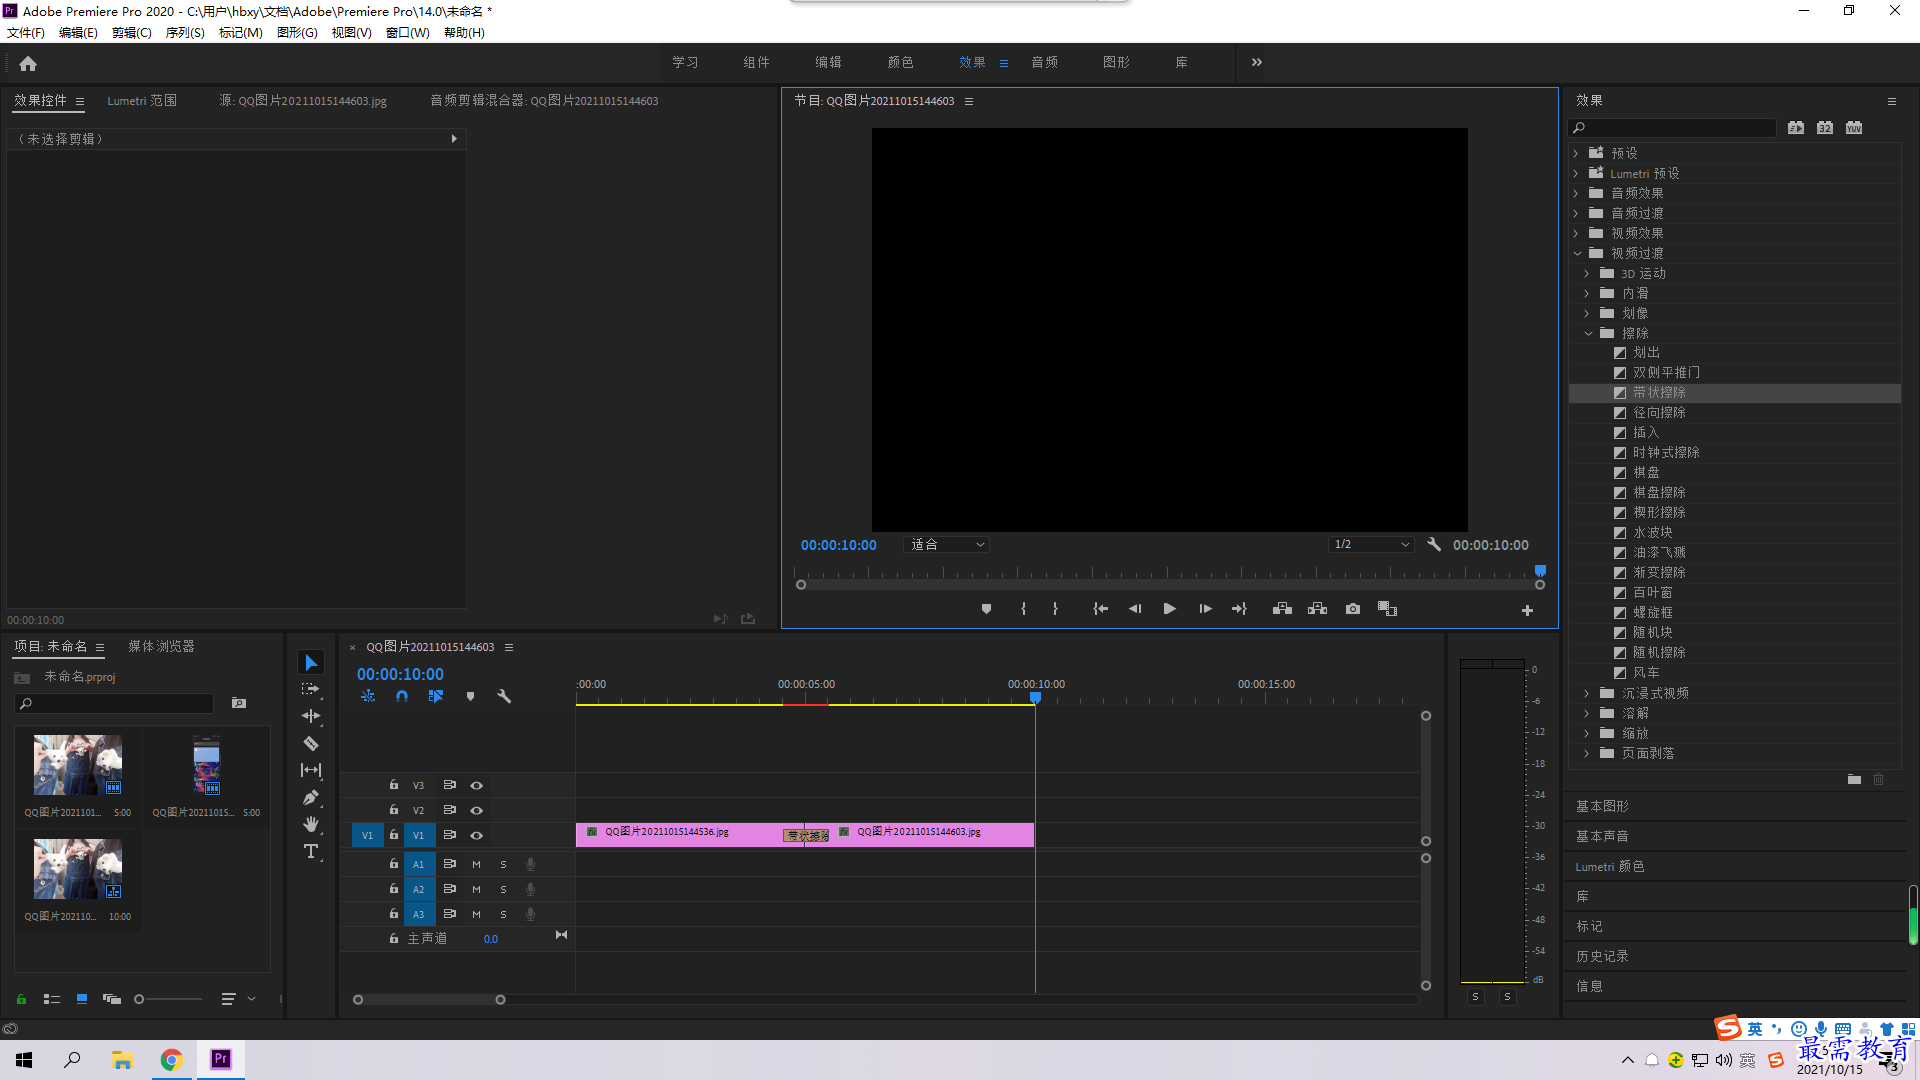Click the effects search field
Screen dimensions: 1920x1080
[1673, 128]
